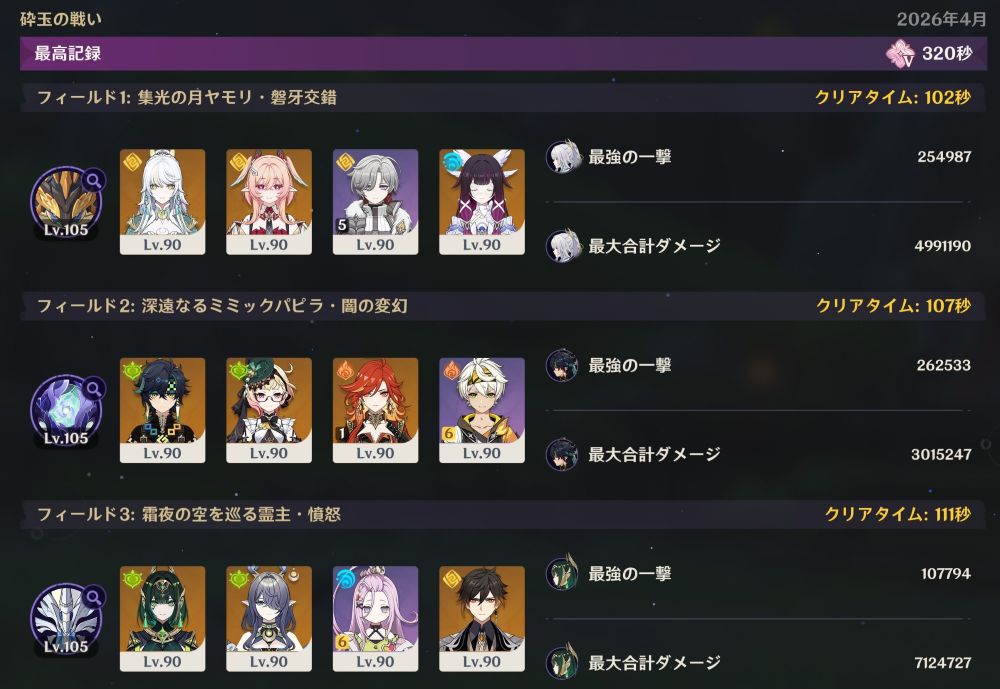Screen dimensions: 1000x689
Task: Click Field 3 strongest single strike avatar icon
Action: 562,573
